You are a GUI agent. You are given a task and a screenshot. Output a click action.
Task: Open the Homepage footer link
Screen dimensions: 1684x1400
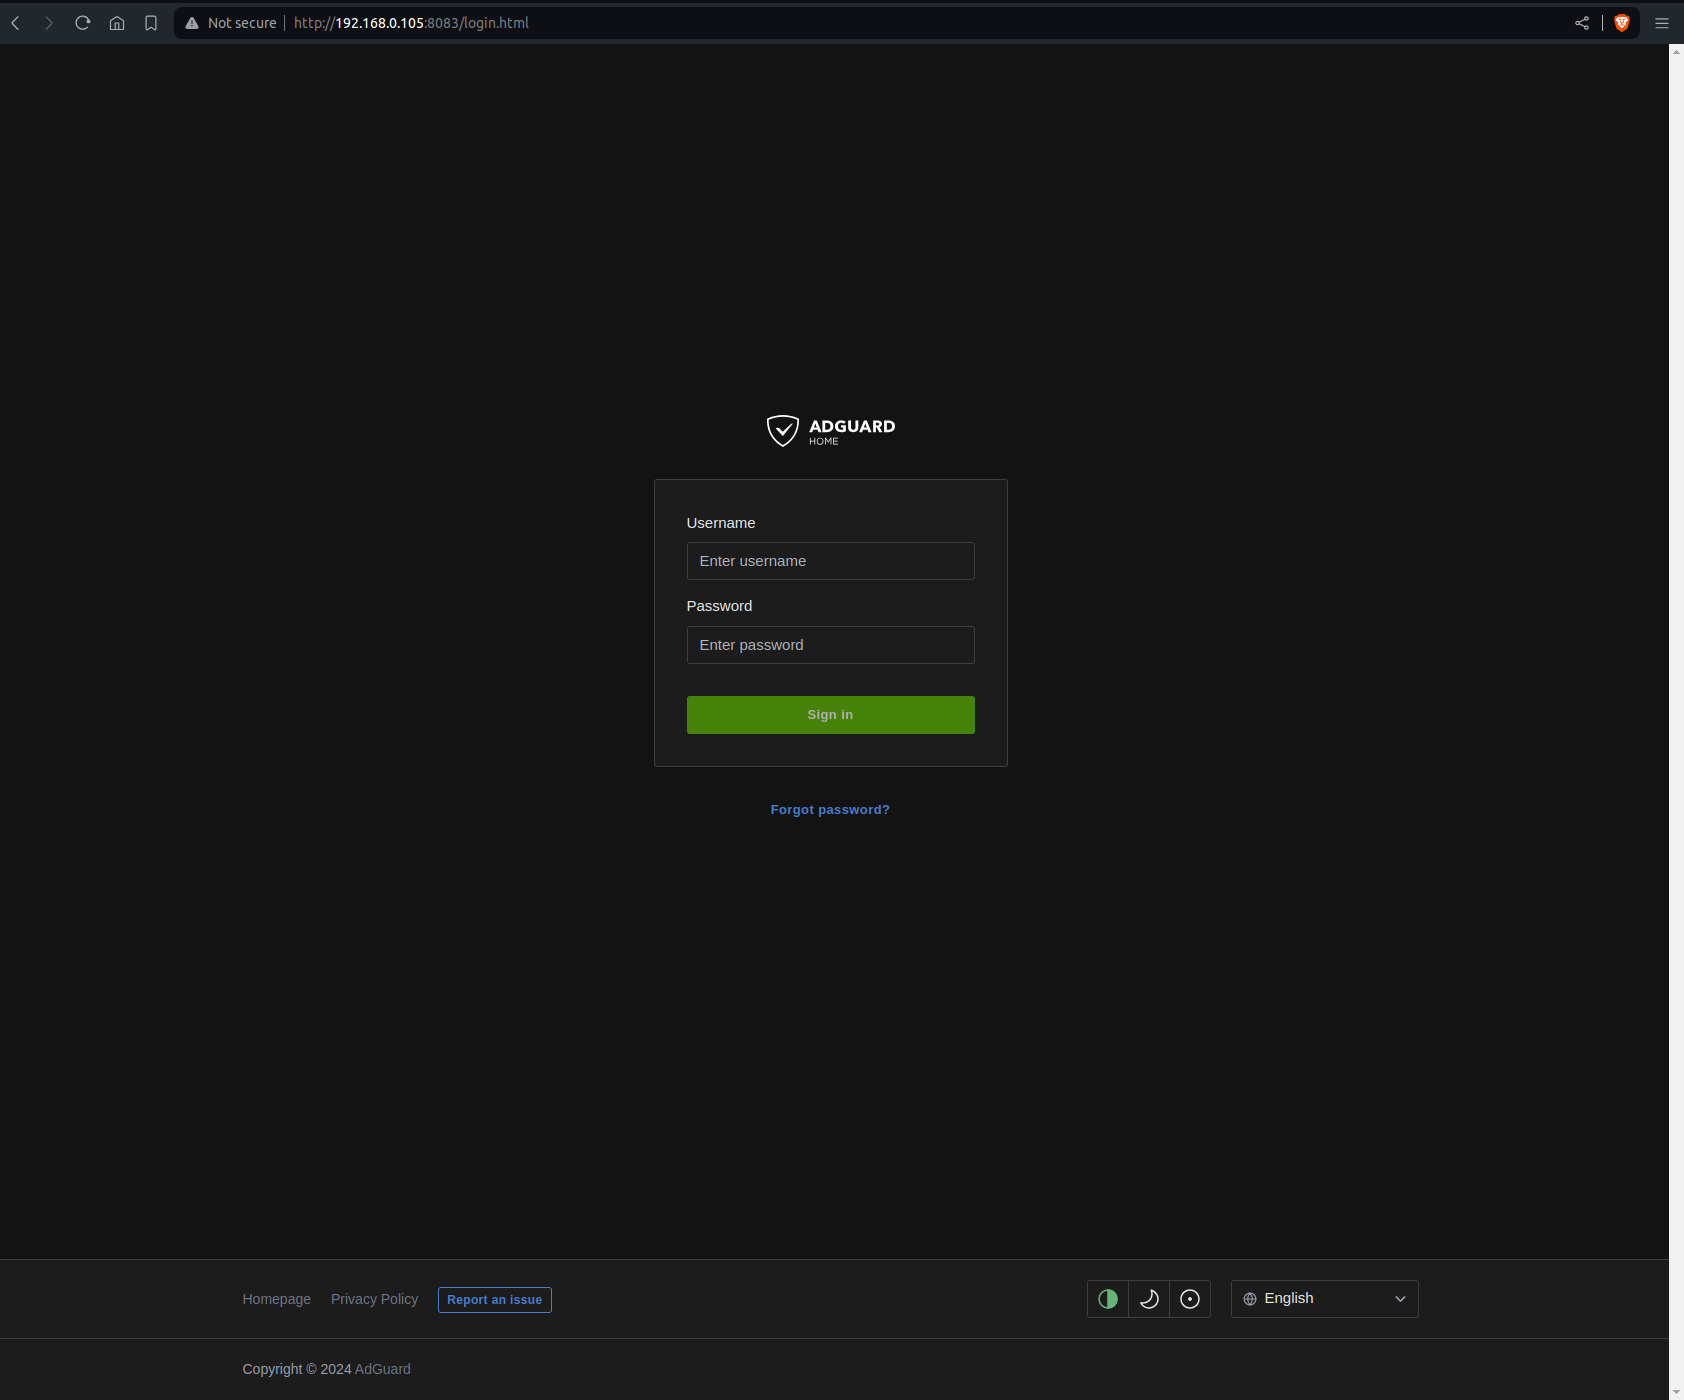276,1299
